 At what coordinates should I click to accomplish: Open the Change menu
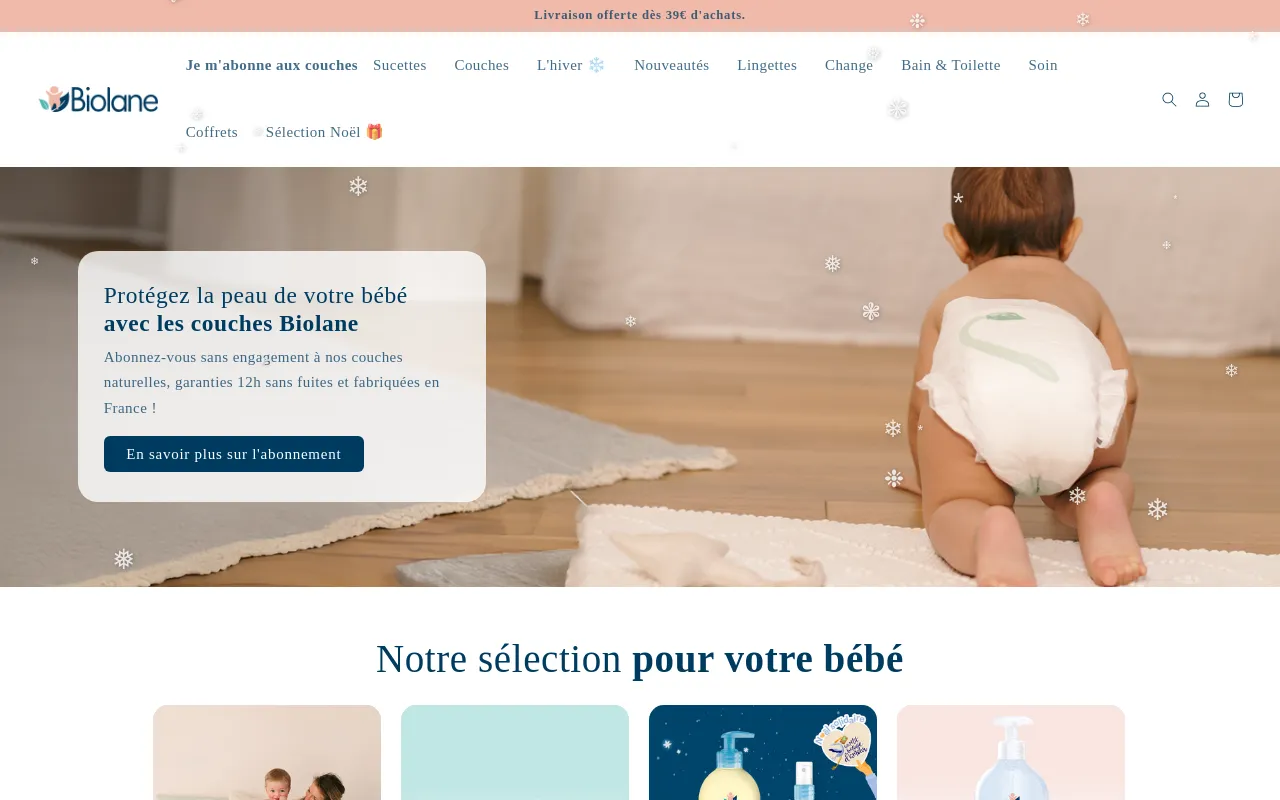(849, 65)
